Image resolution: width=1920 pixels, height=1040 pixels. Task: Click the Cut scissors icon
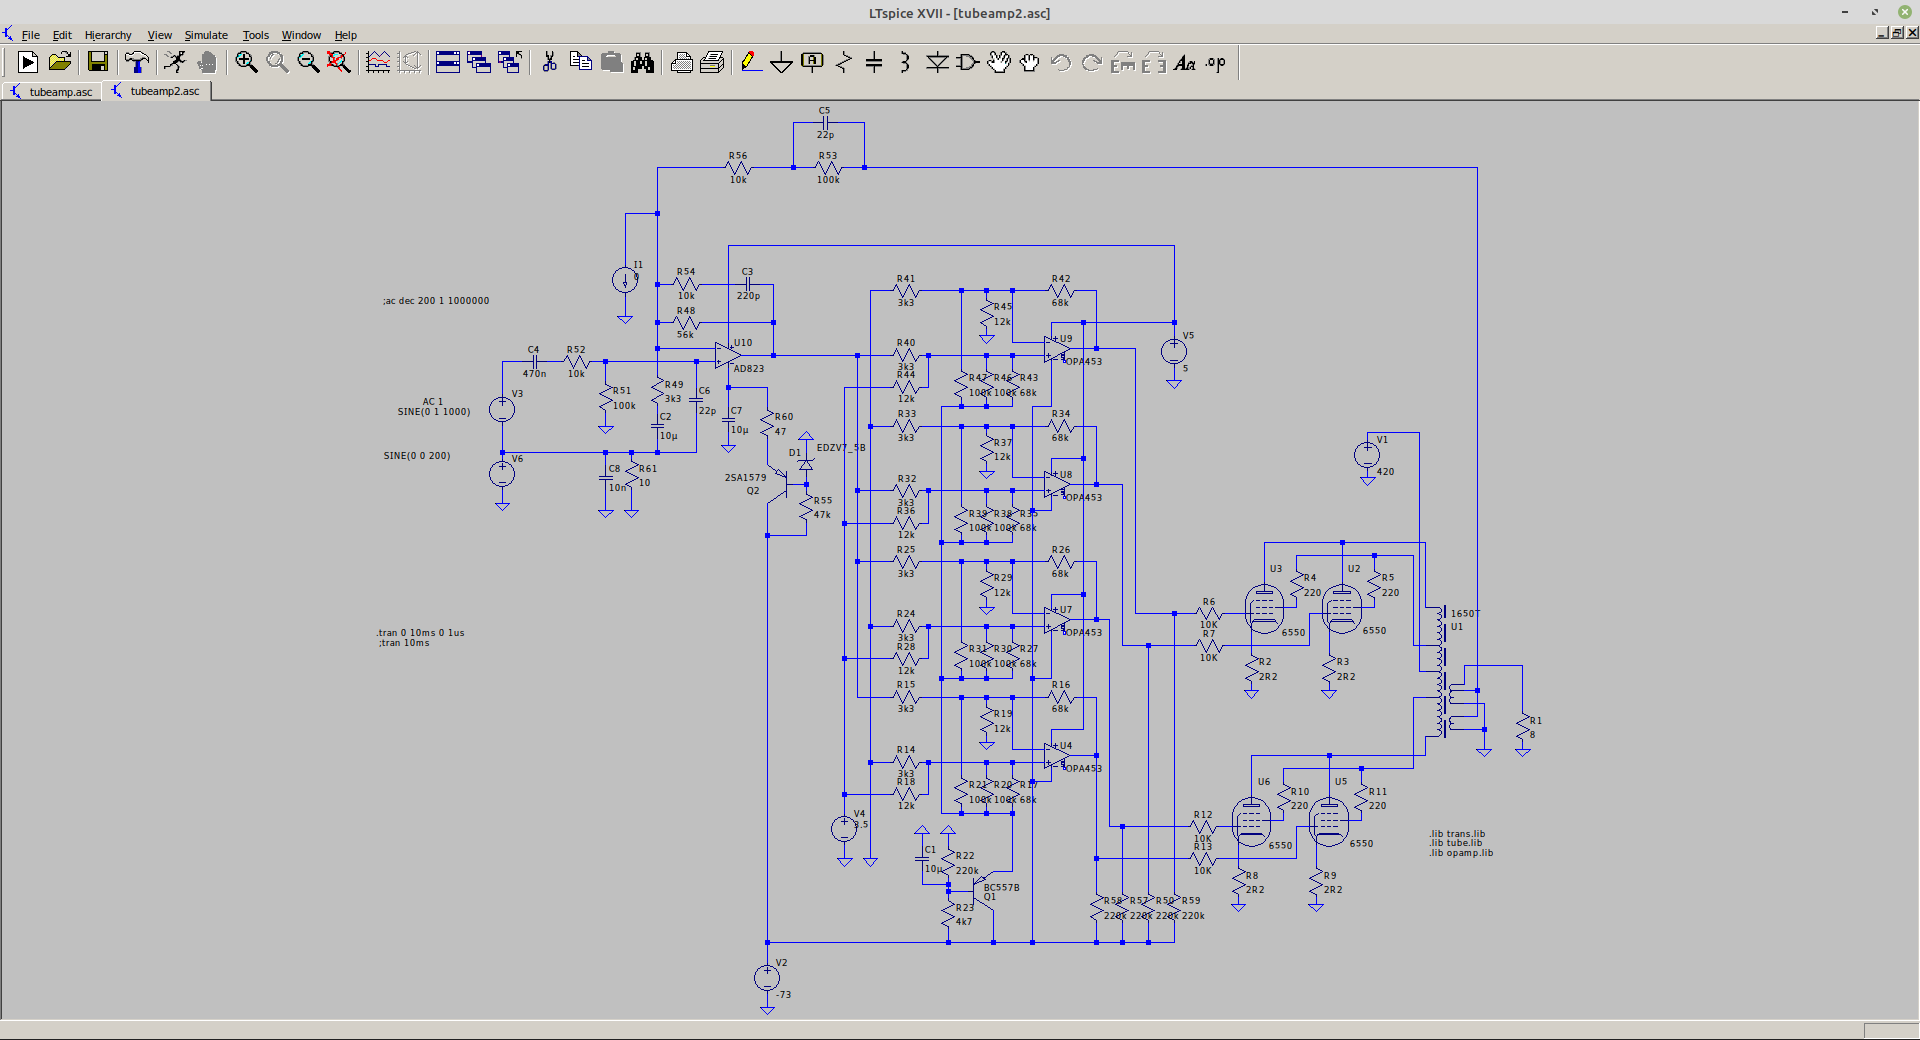pos(549,63)
